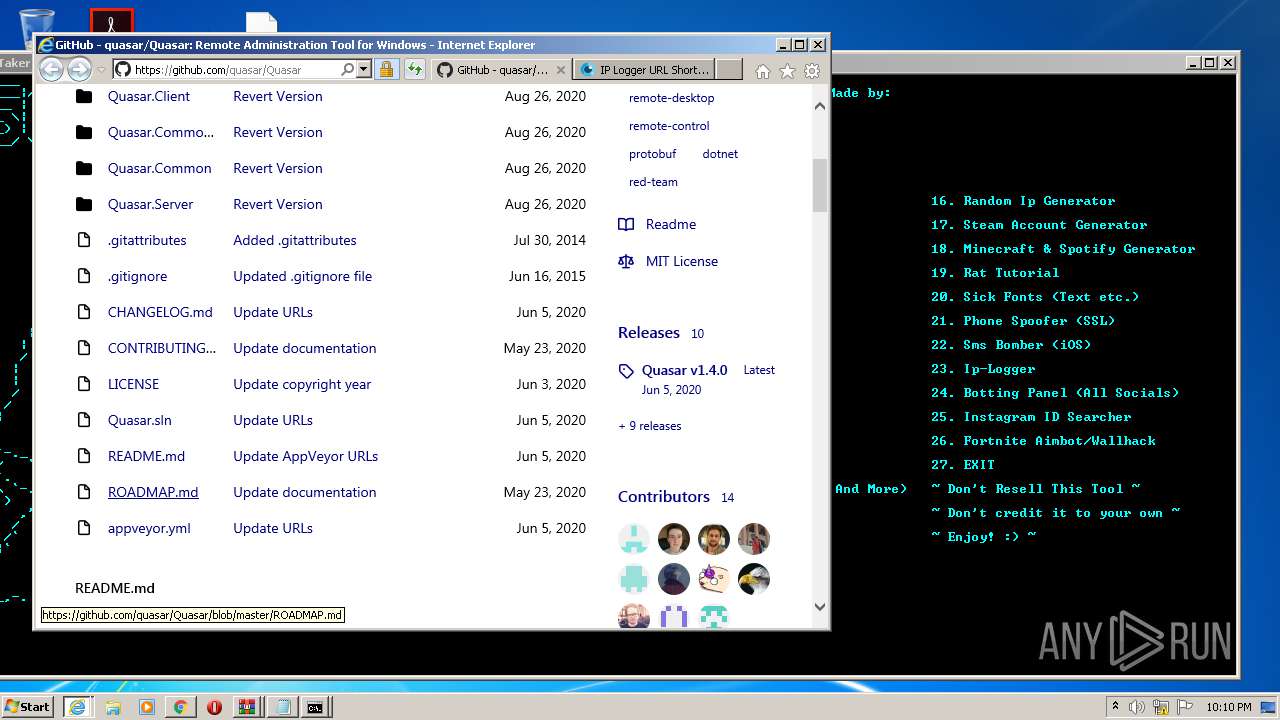Open Windows Explorer from taskbar
The height and width of the screenshot is (720, 1280).
click(113, 707)
